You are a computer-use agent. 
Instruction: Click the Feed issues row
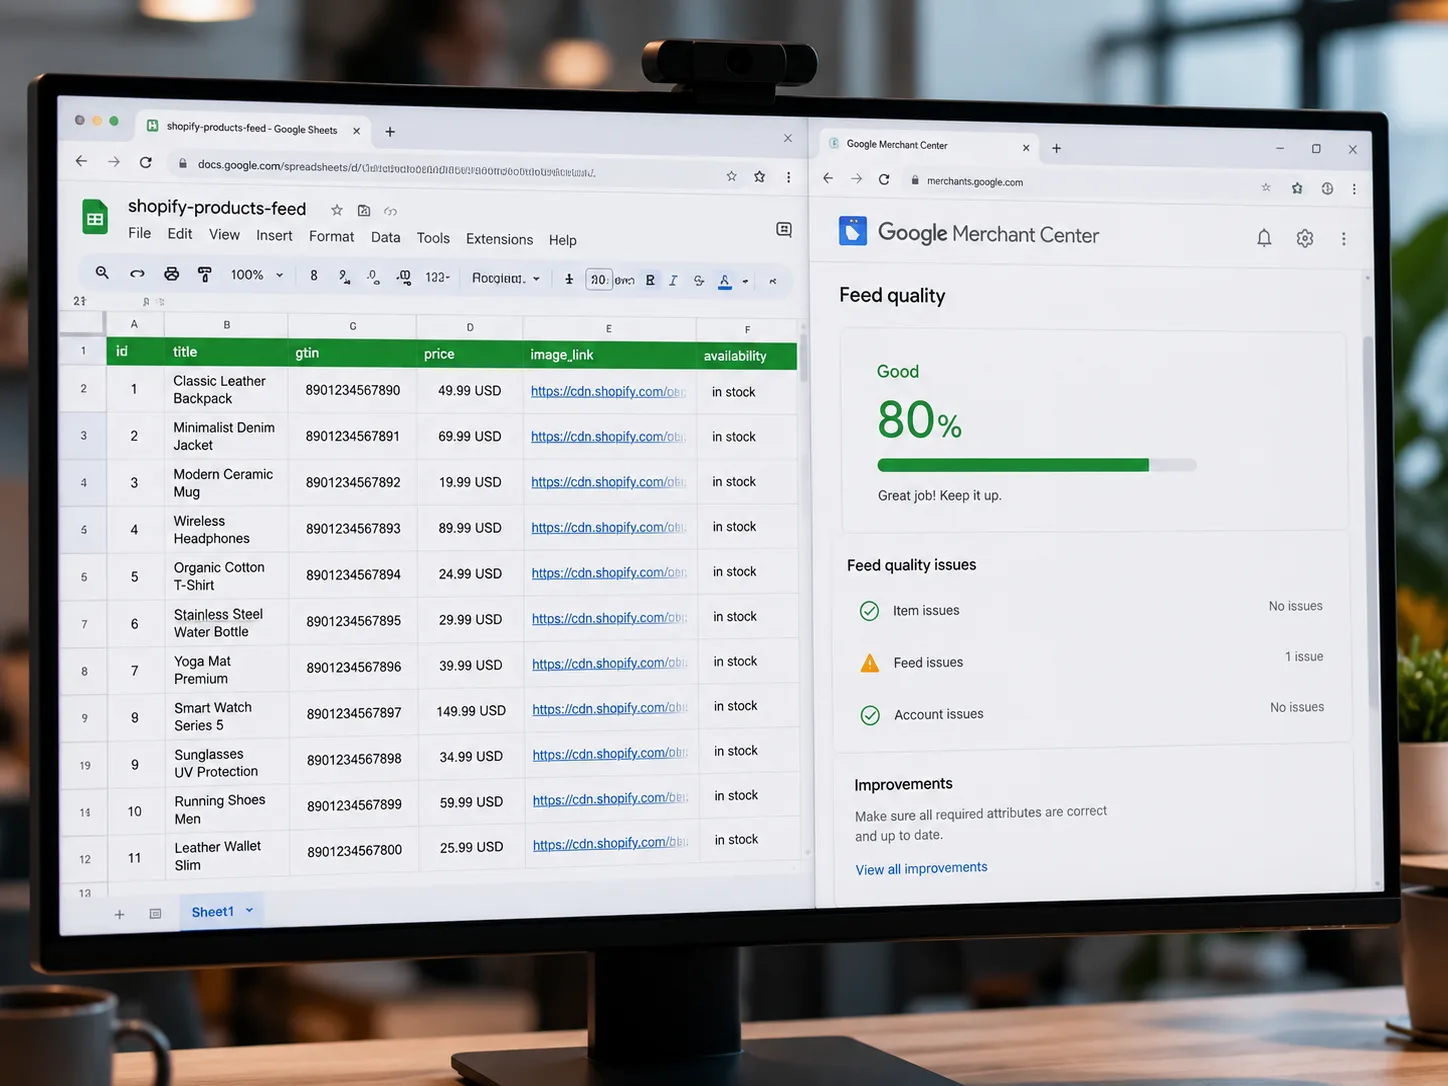(1091, 660)
